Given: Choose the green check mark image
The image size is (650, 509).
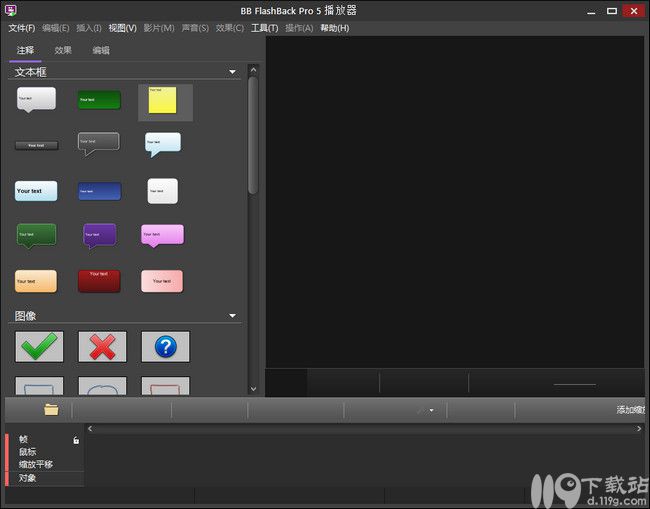Looking at the screenshot, I should tap(39, 347).
